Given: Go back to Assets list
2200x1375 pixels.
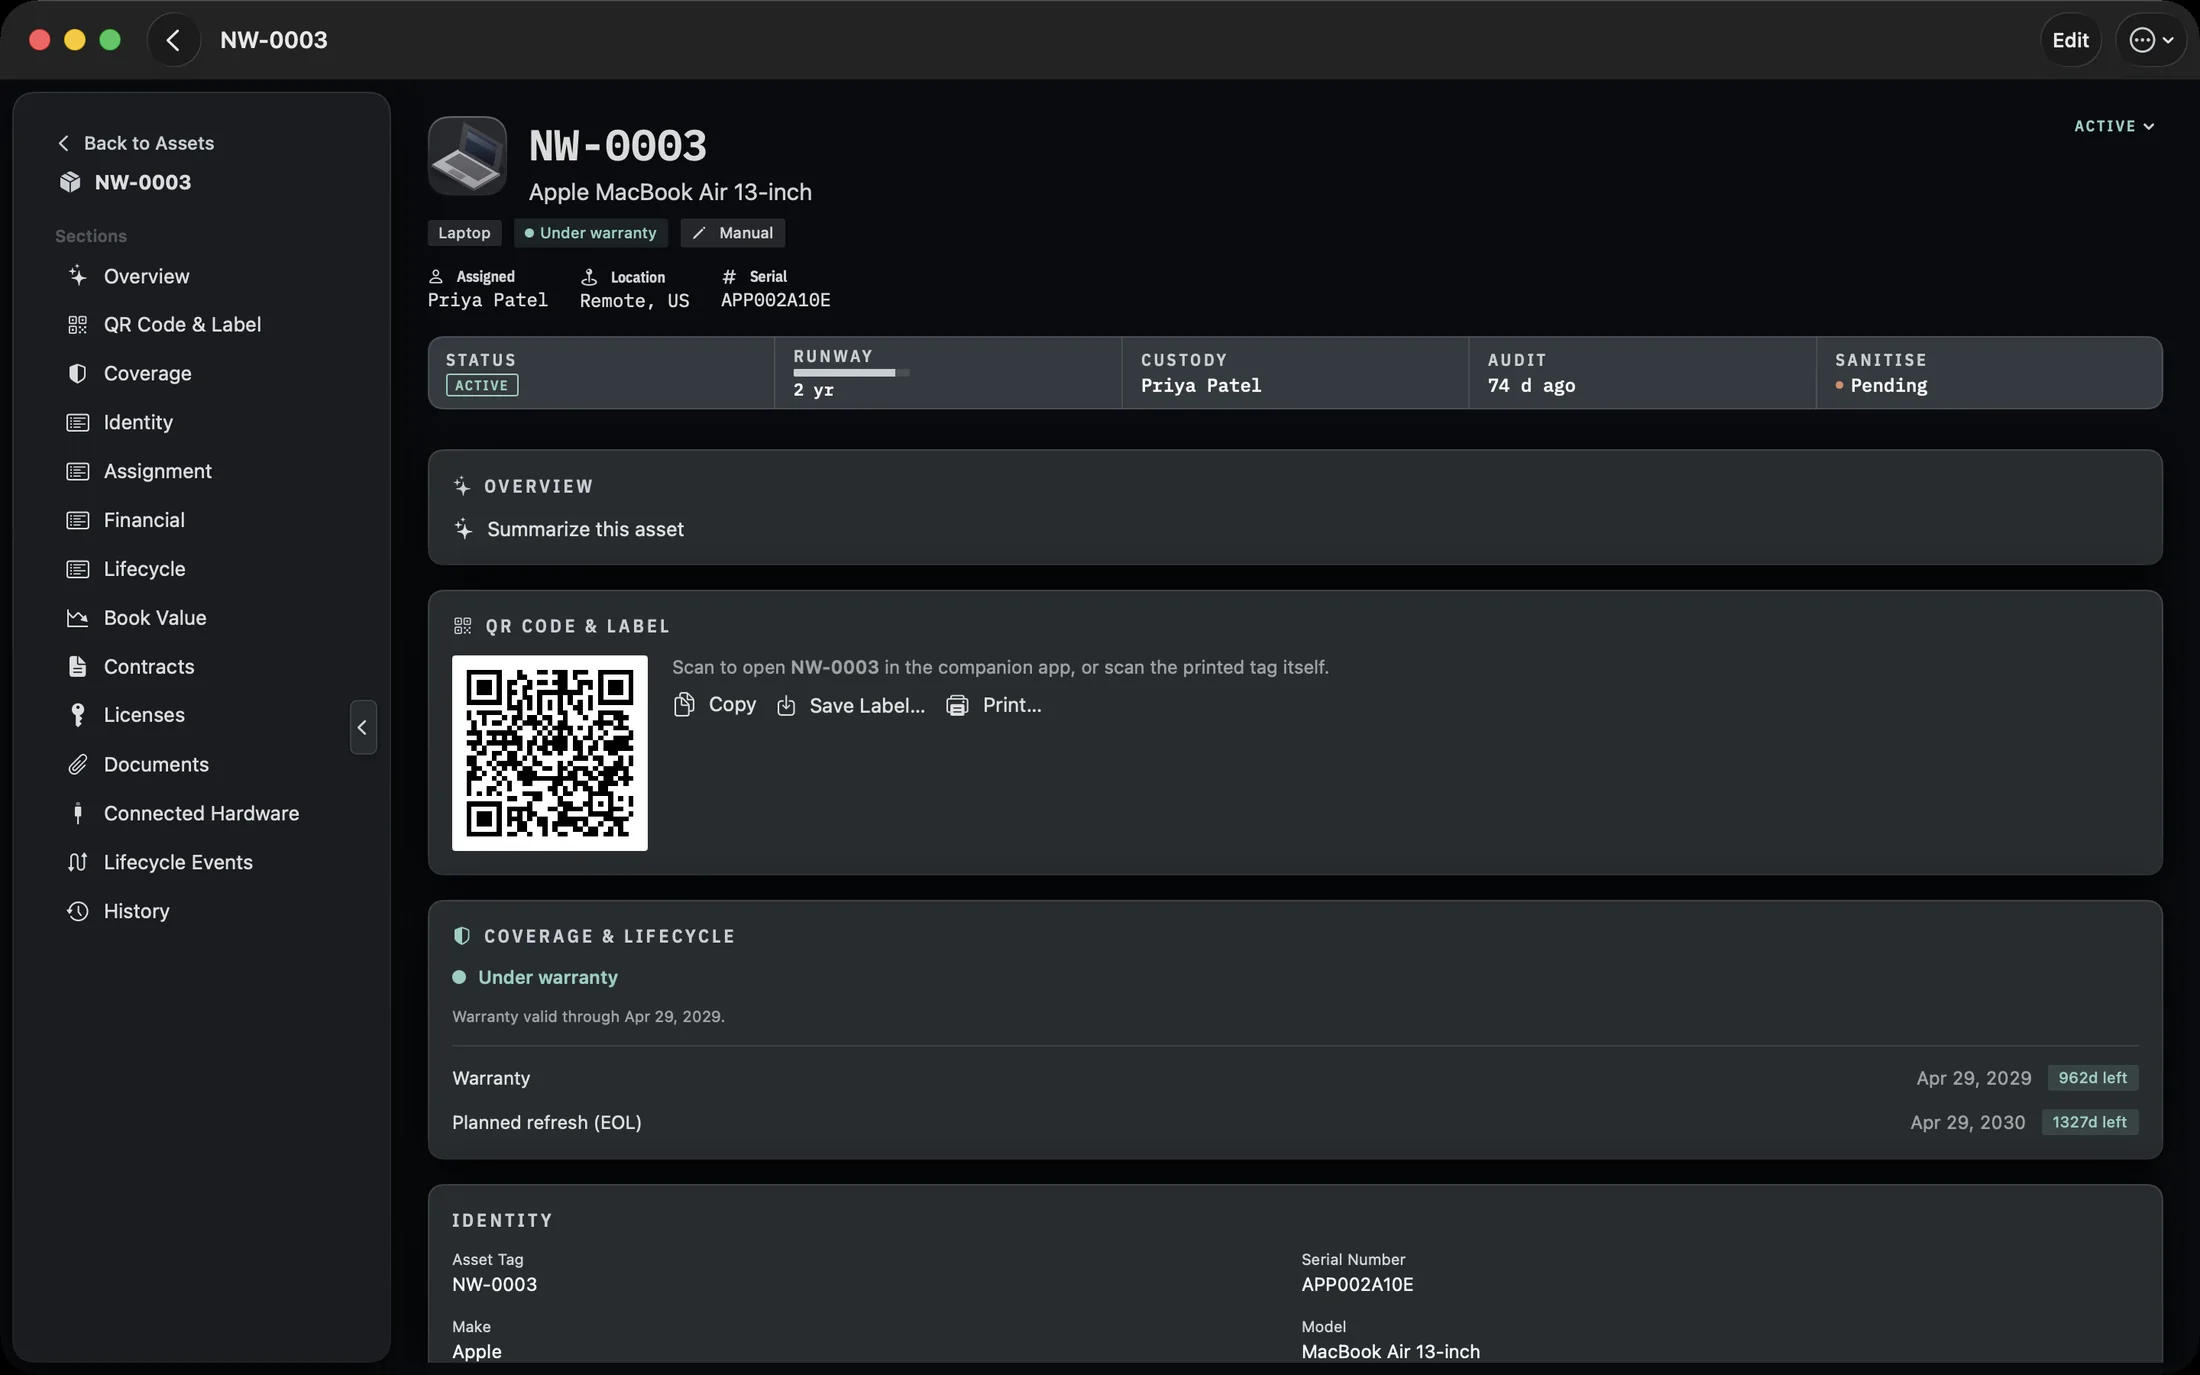Looking at the screenshot, I should tap(135, 143).
